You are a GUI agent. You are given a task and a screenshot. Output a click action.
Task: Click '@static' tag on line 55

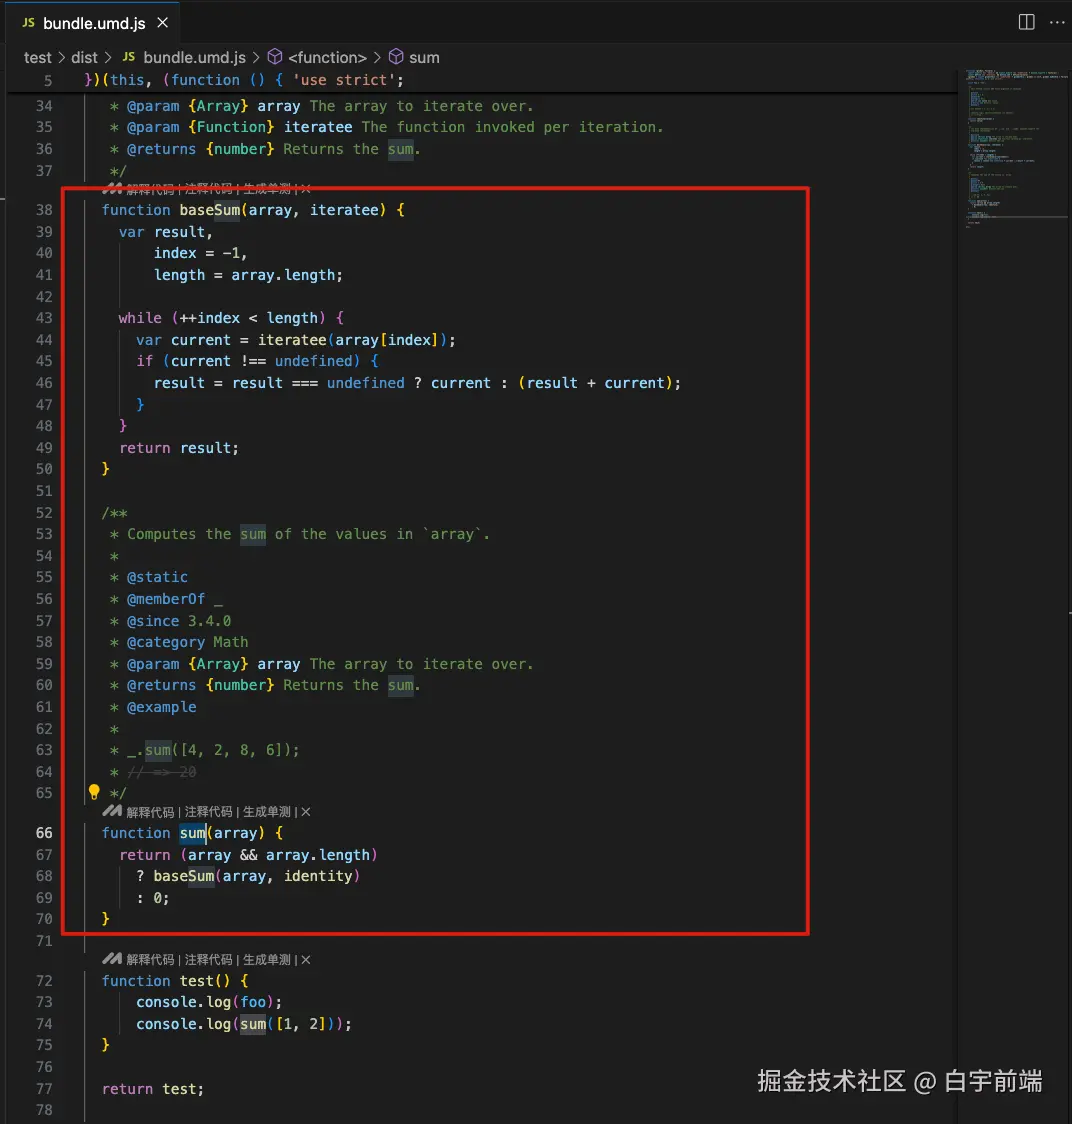[x=157, y=577]
